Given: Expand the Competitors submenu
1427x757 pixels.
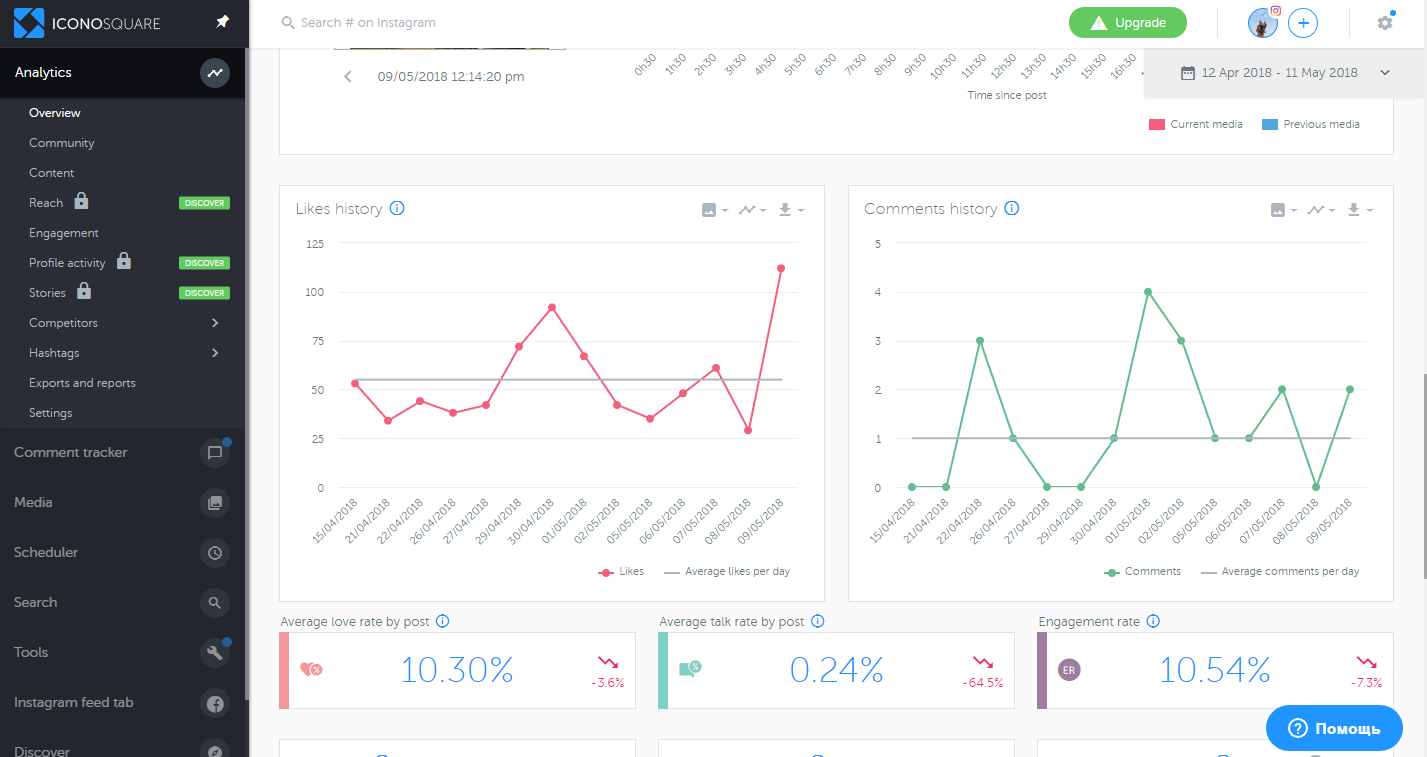Looking at the screenshot, I should point(215,323).
